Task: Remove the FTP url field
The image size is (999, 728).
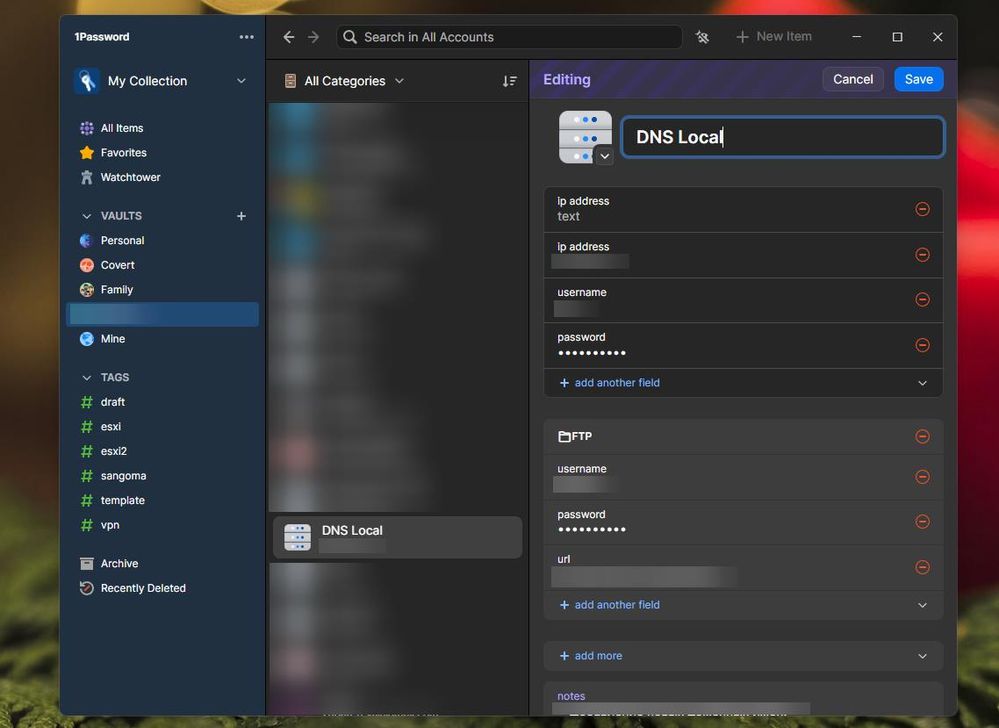Action: [922, 567]
